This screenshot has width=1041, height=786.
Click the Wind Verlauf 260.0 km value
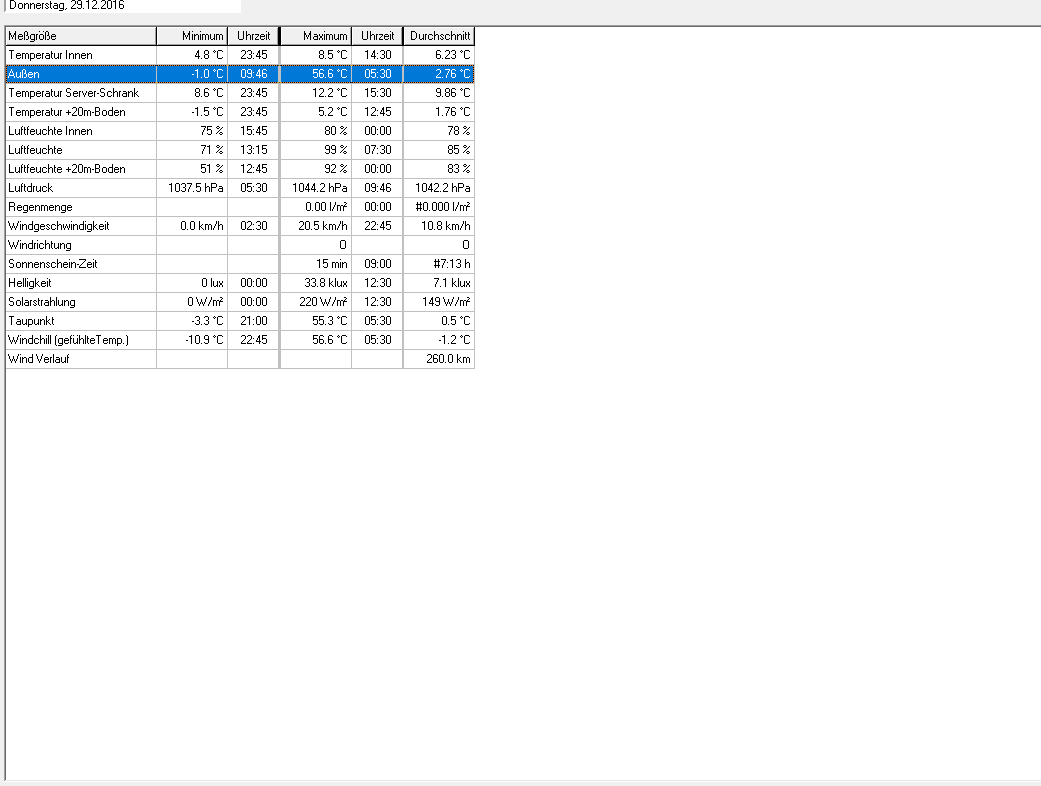point(447,359)
